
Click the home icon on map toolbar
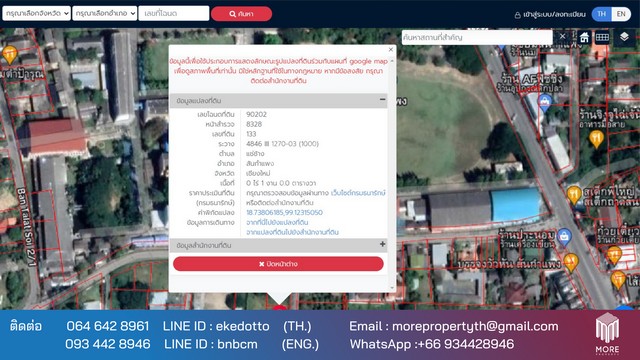(x=584, y=37)
